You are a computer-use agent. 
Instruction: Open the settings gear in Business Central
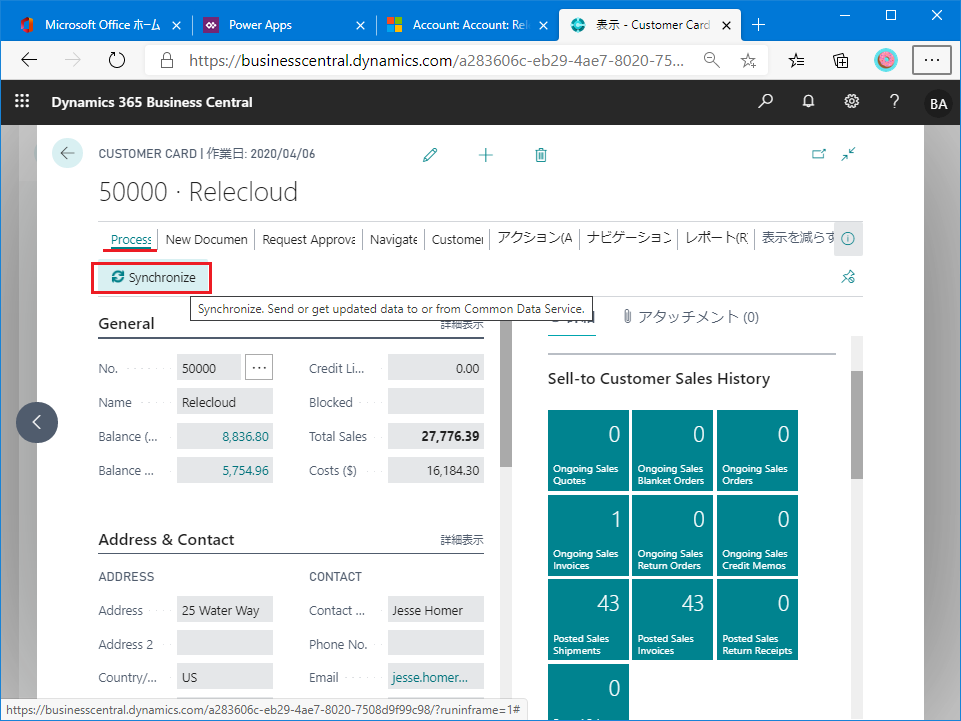[x=851, y=101]
